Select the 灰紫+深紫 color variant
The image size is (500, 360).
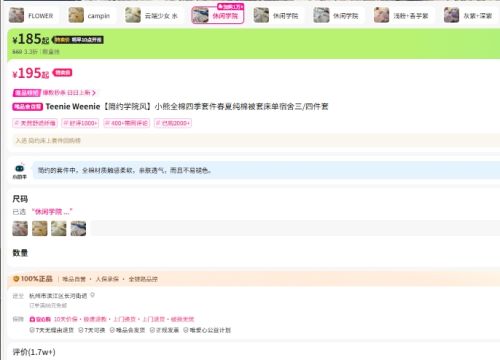468,15
